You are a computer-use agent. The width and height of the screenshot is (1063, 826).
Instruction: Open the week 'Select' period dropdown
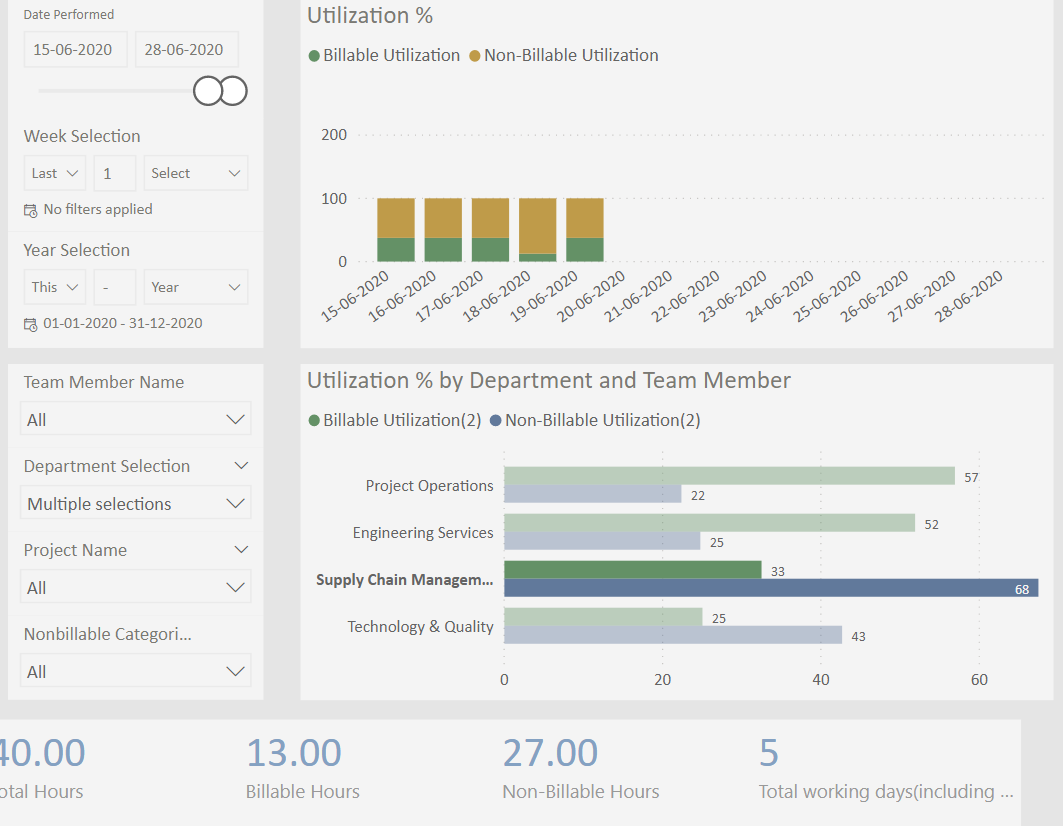pyautogui.click(x=196, y=173)
